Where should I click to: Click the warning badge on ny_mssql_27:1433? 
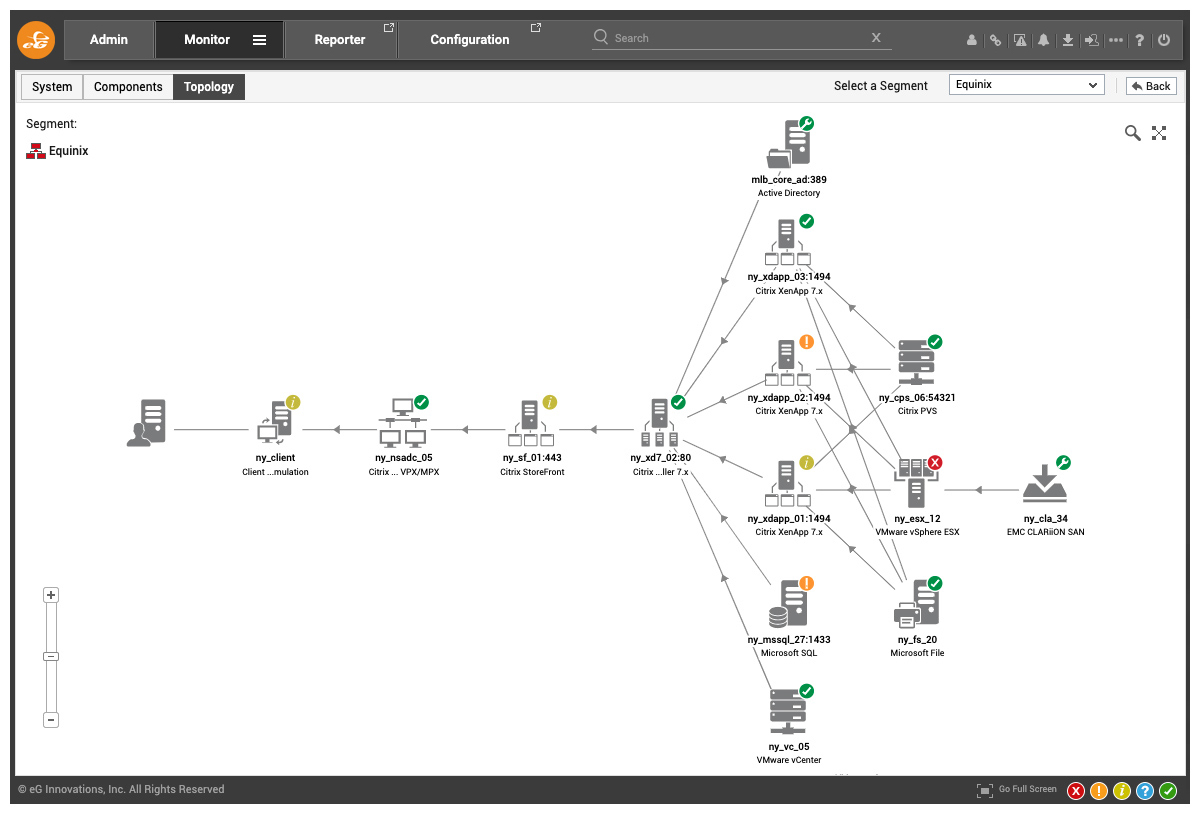tap(806, 583)
